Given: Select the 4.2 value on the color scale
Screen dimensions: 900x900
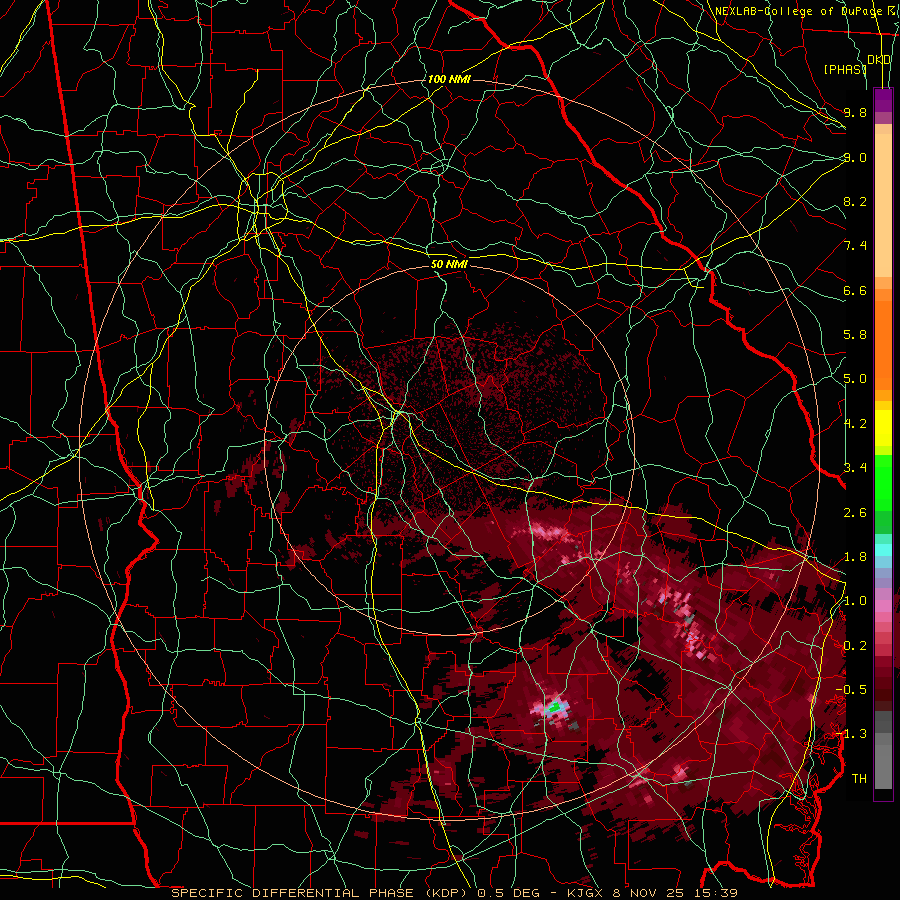Looking at the screenshot, I should [x=855, y=424].
